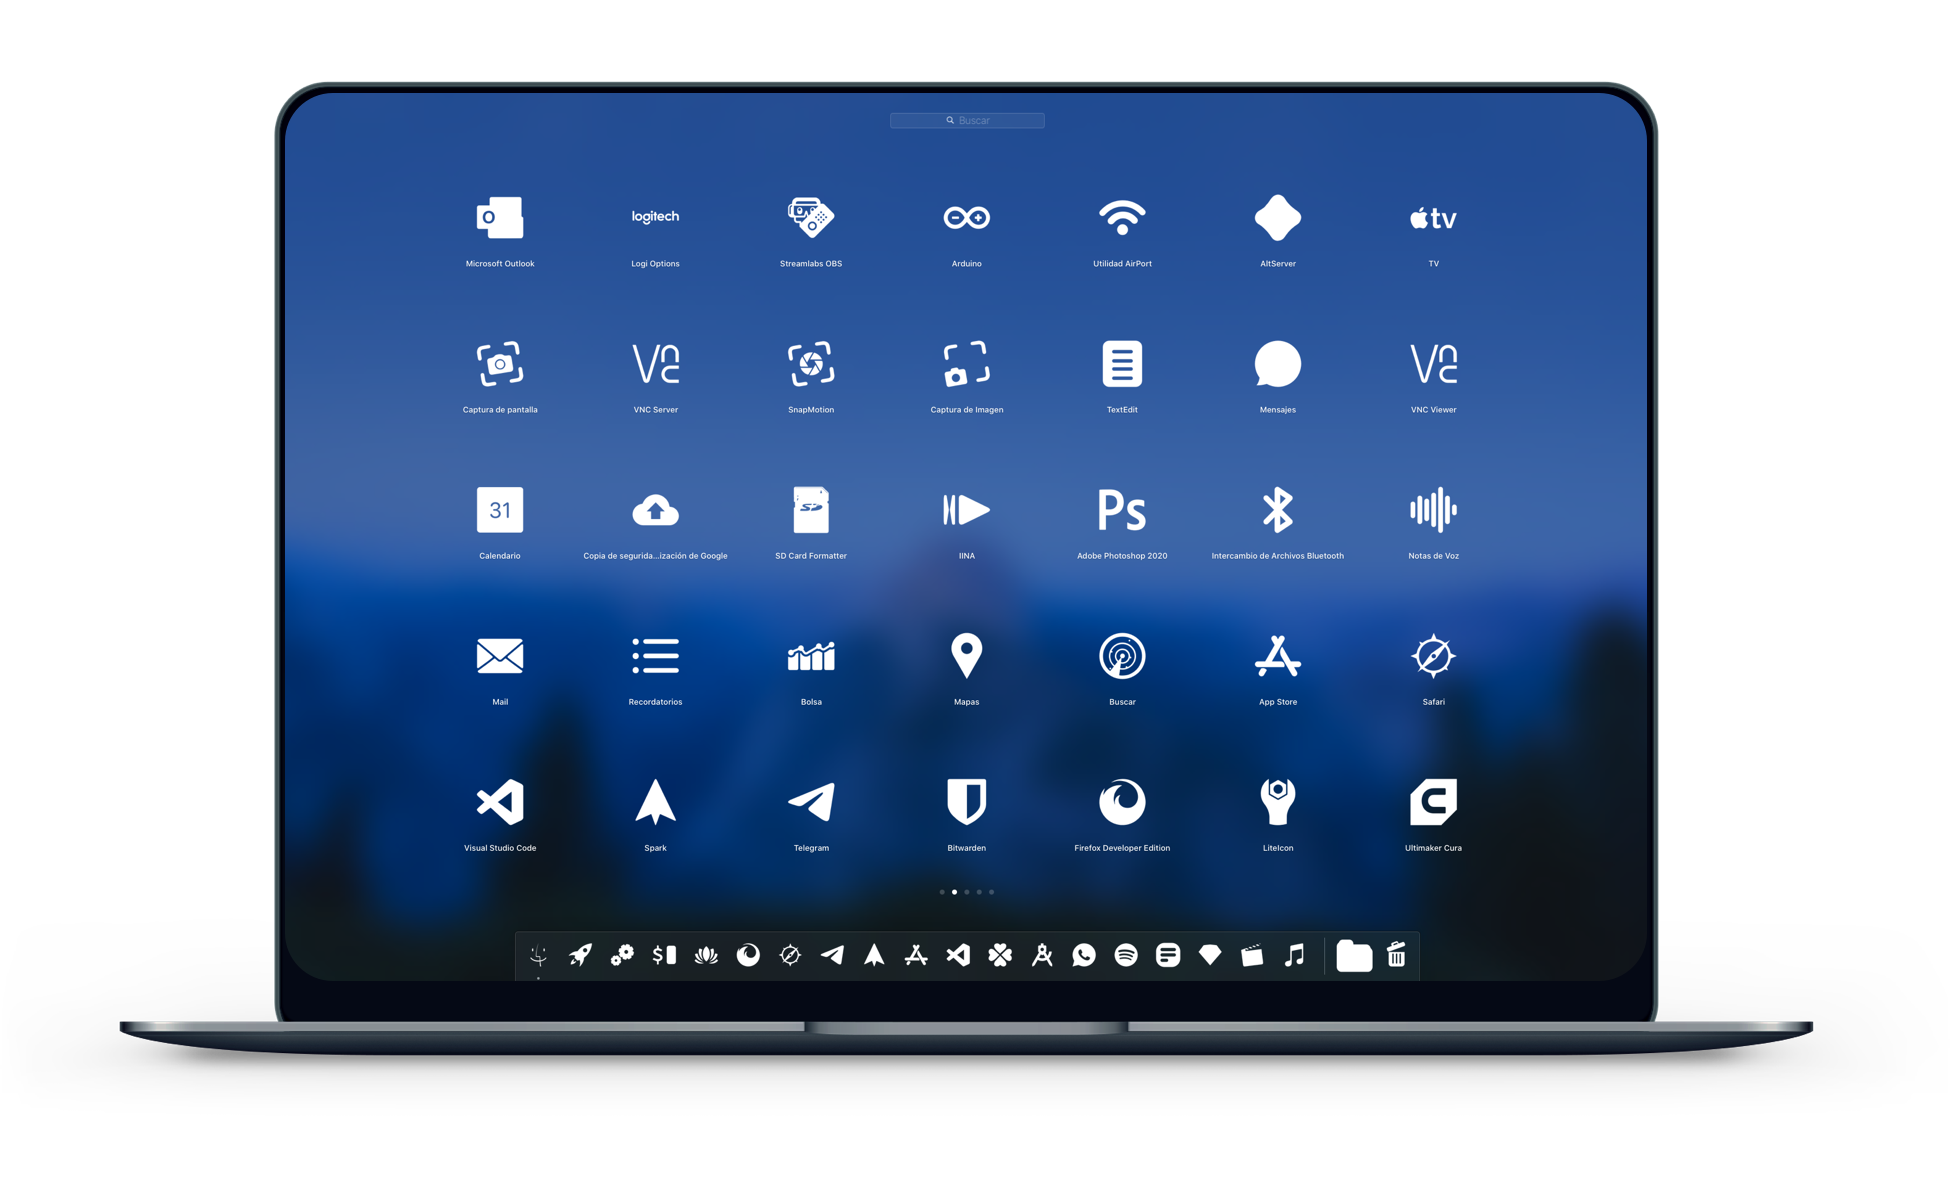The width and height of the screenshot is (1950, 1200).
Task: Launch Visual Studio Code
Action: click(x=501, y=805)
